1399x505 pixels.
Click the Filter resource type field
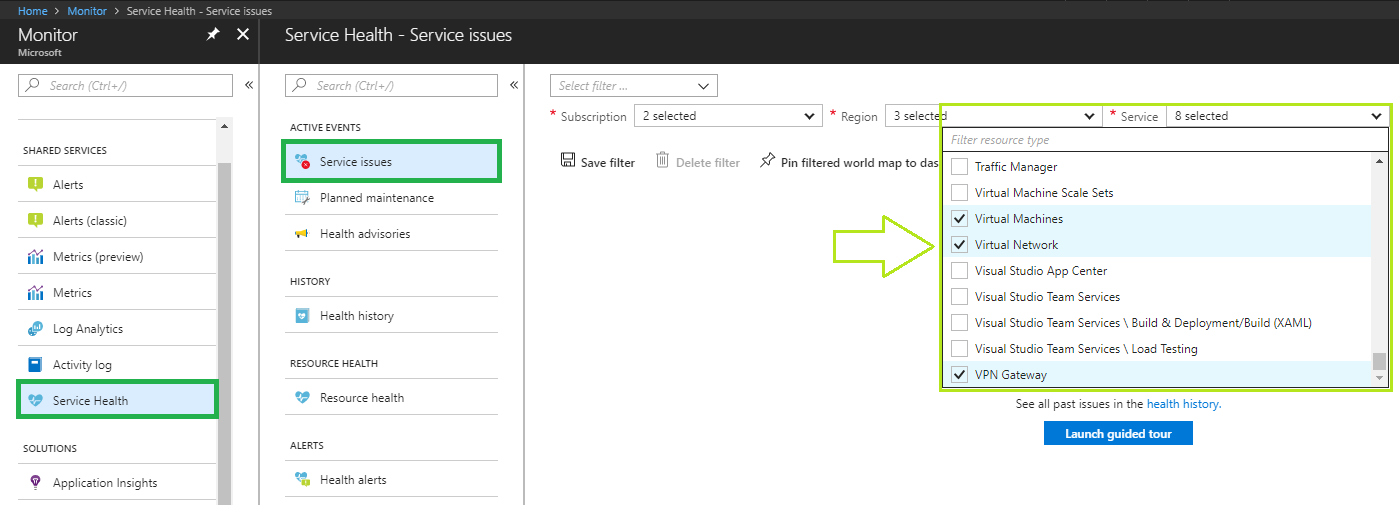click(1165, 140)
